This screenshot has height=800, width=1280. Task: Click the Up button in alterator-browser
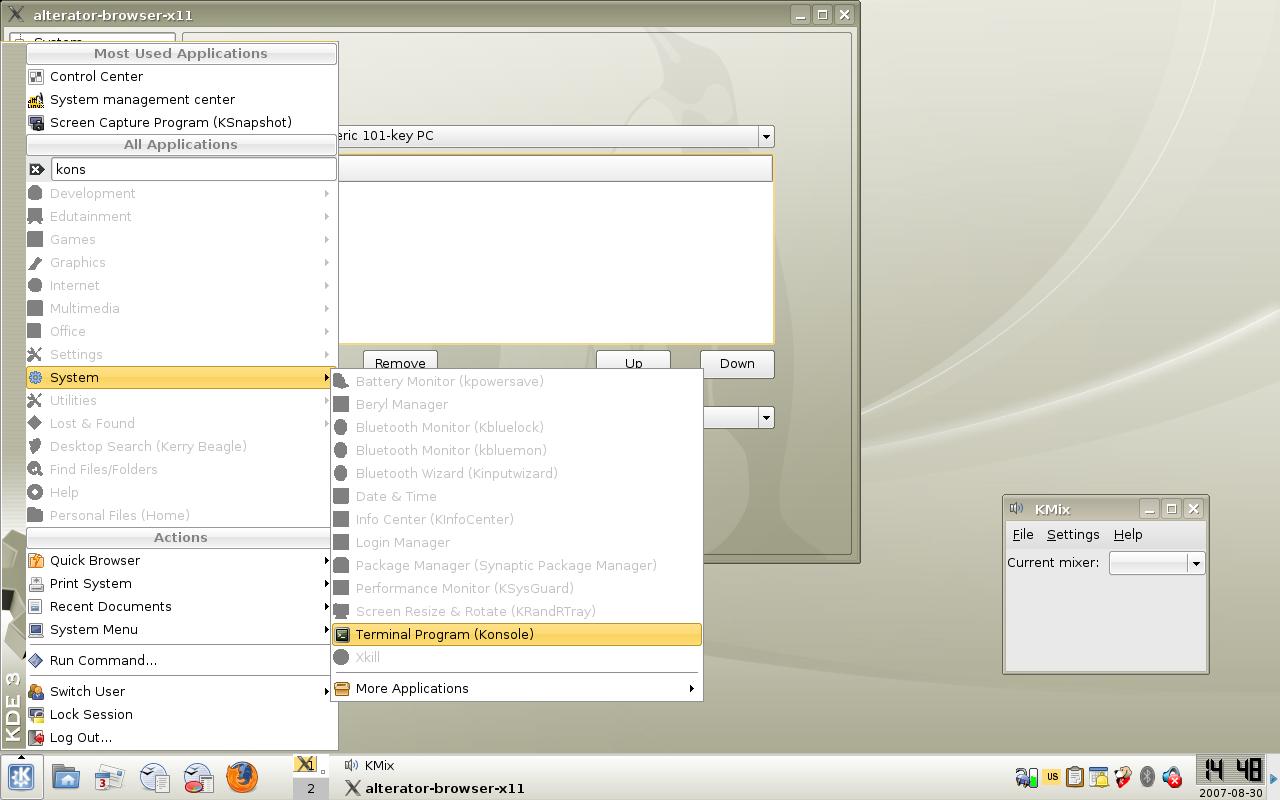pos(633,363)
